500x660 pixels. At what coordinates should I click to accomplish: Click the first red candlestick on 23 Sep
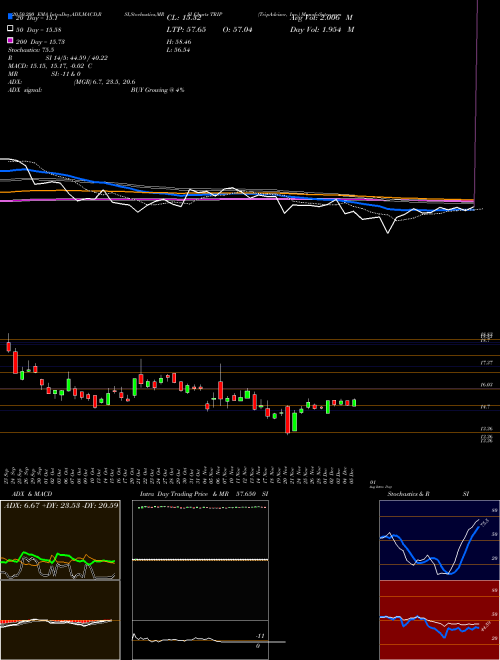[x=8, y=346]
